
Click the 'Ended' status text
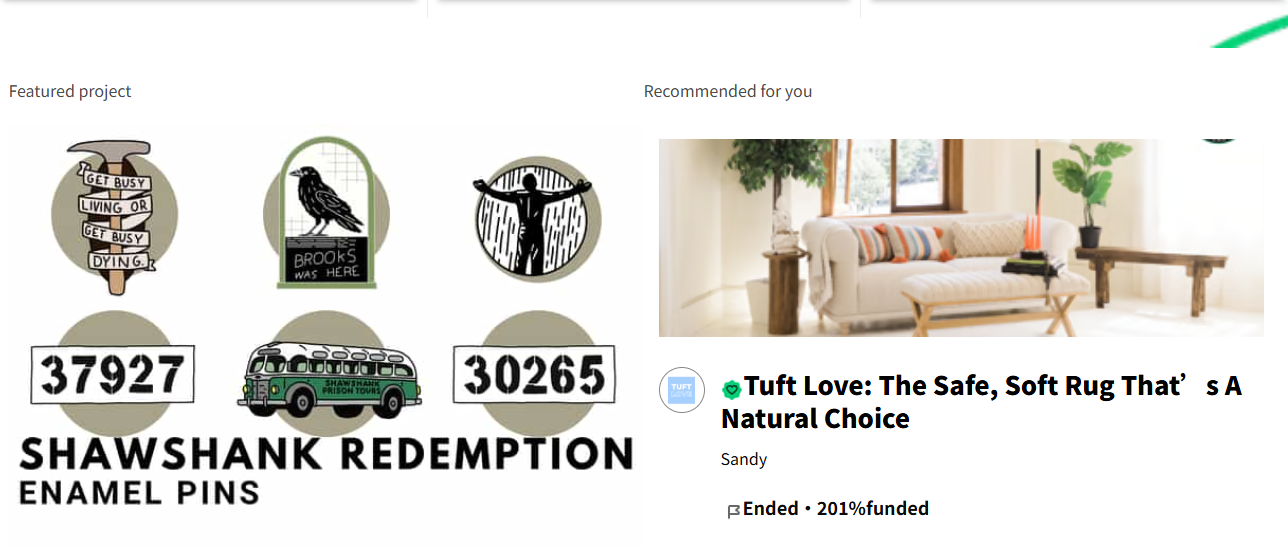click(x=770, y=509)
